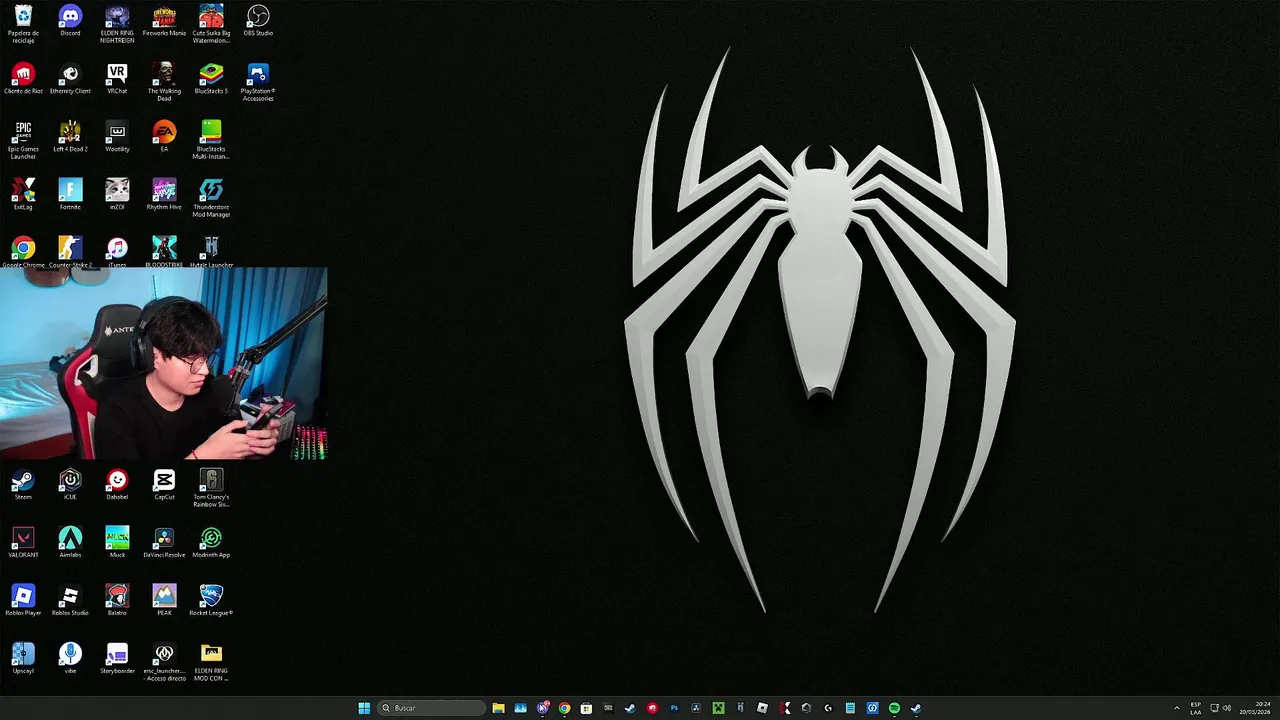Open the VALORANT desktop shortcut

point(23,542)
